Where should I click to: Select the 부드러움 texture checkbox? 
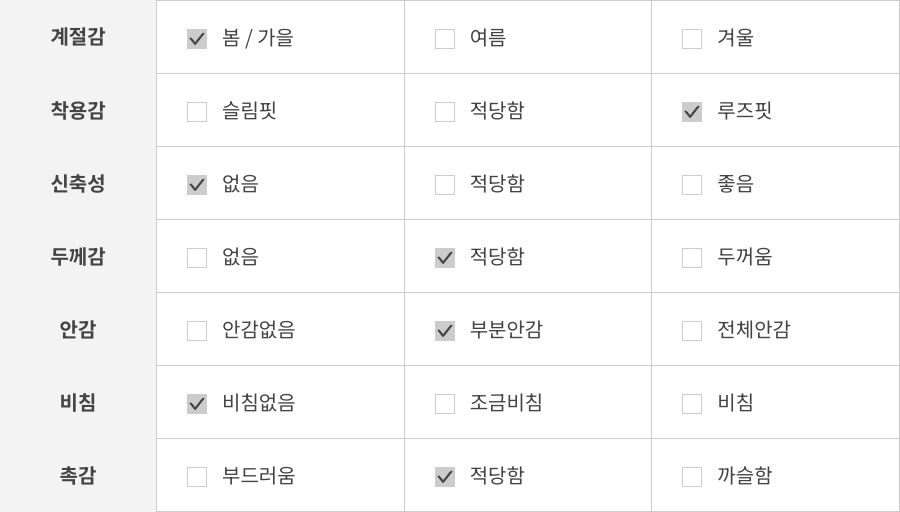click(197, 477)
